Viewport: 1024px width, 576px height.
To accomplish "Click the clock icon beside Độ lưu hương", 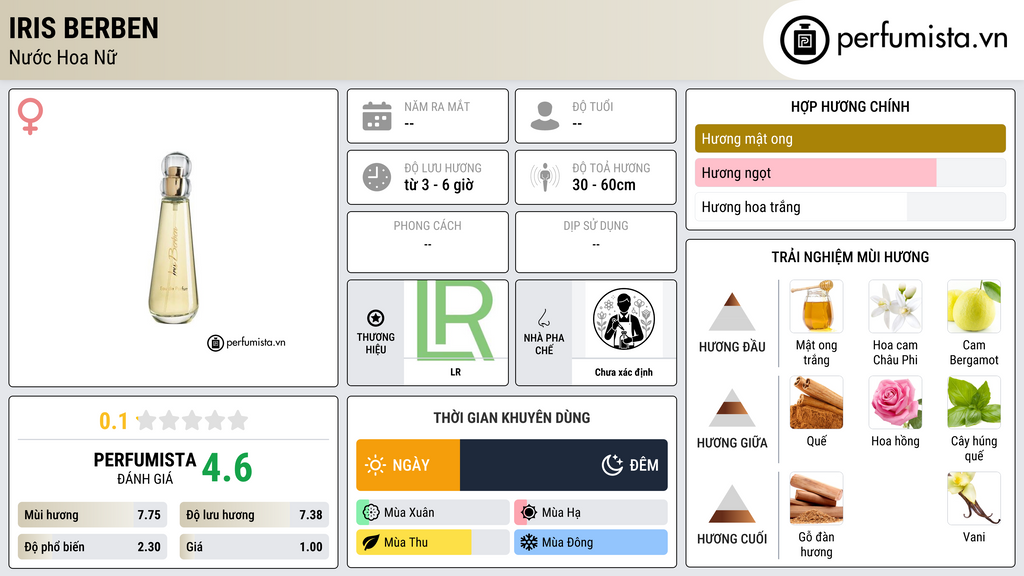I will (377, 177).
